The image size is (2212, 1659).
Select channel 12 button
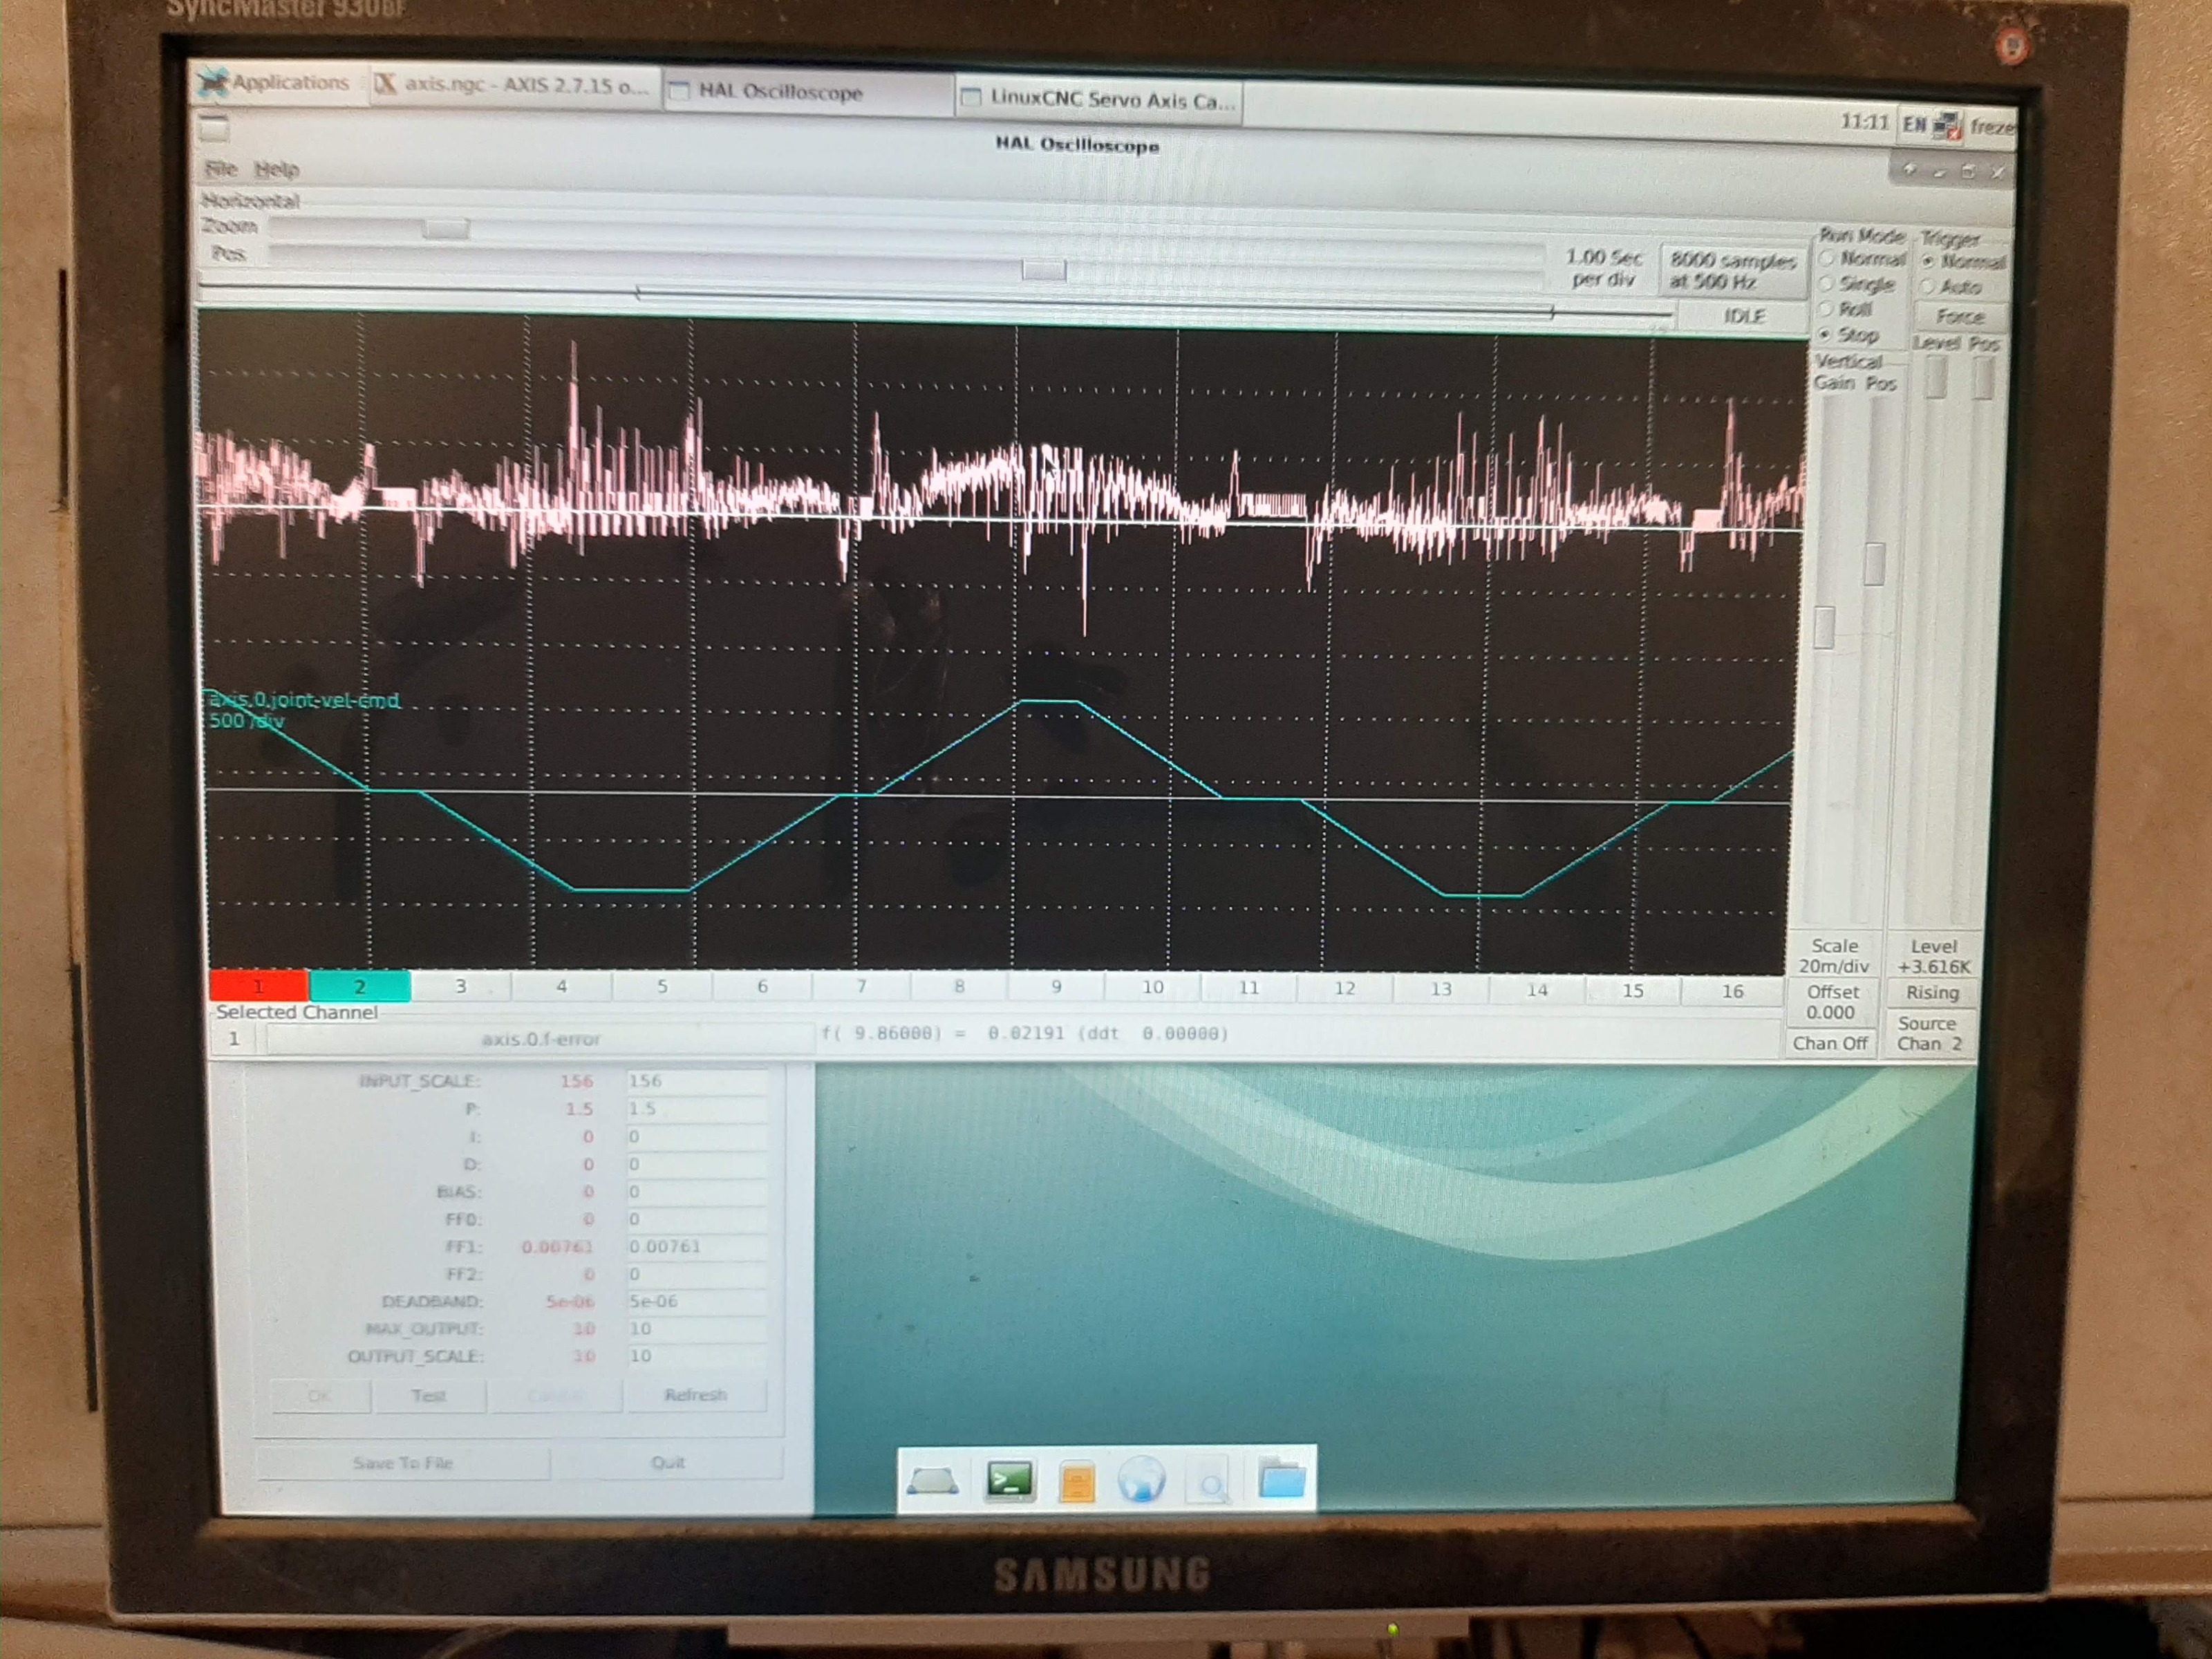point(1344,988)
